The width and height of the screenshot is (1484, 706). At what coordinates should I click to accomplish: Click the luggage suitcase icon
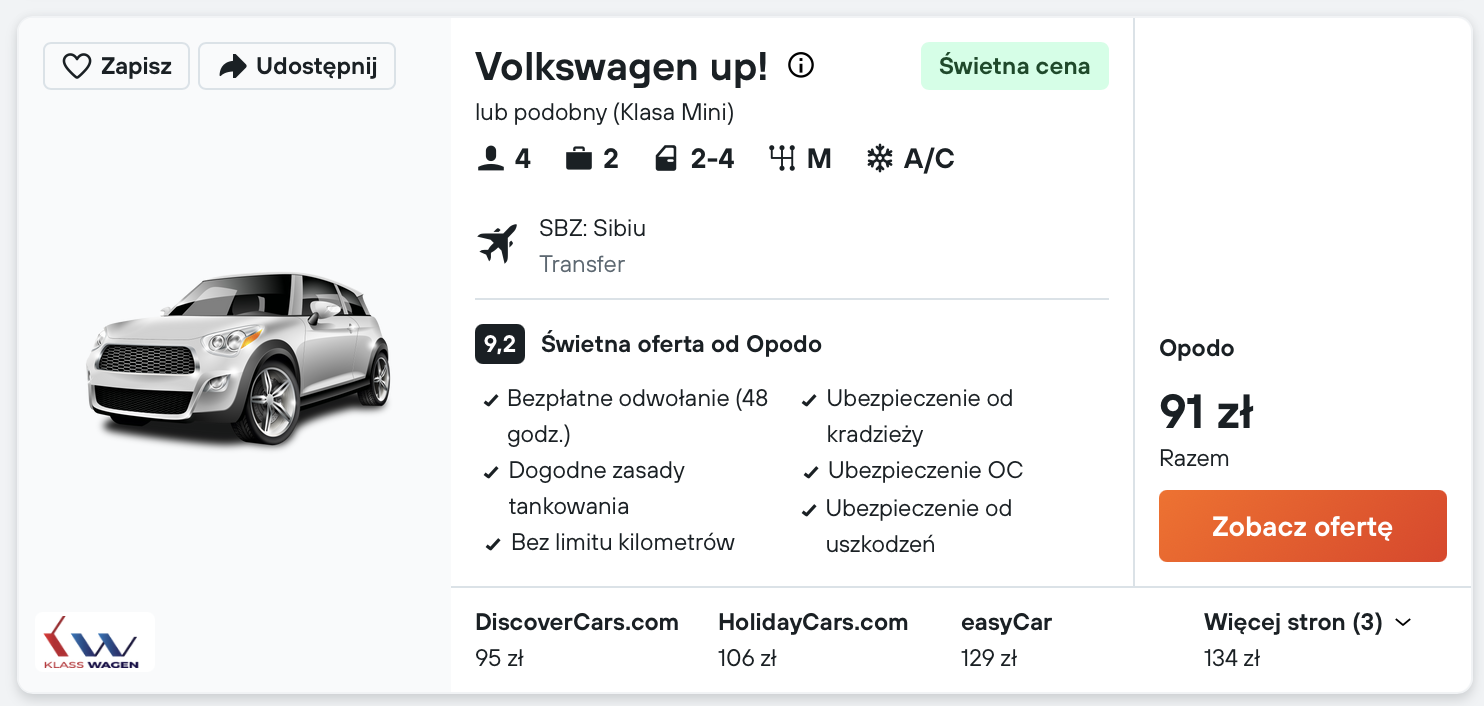click(579, 159)
